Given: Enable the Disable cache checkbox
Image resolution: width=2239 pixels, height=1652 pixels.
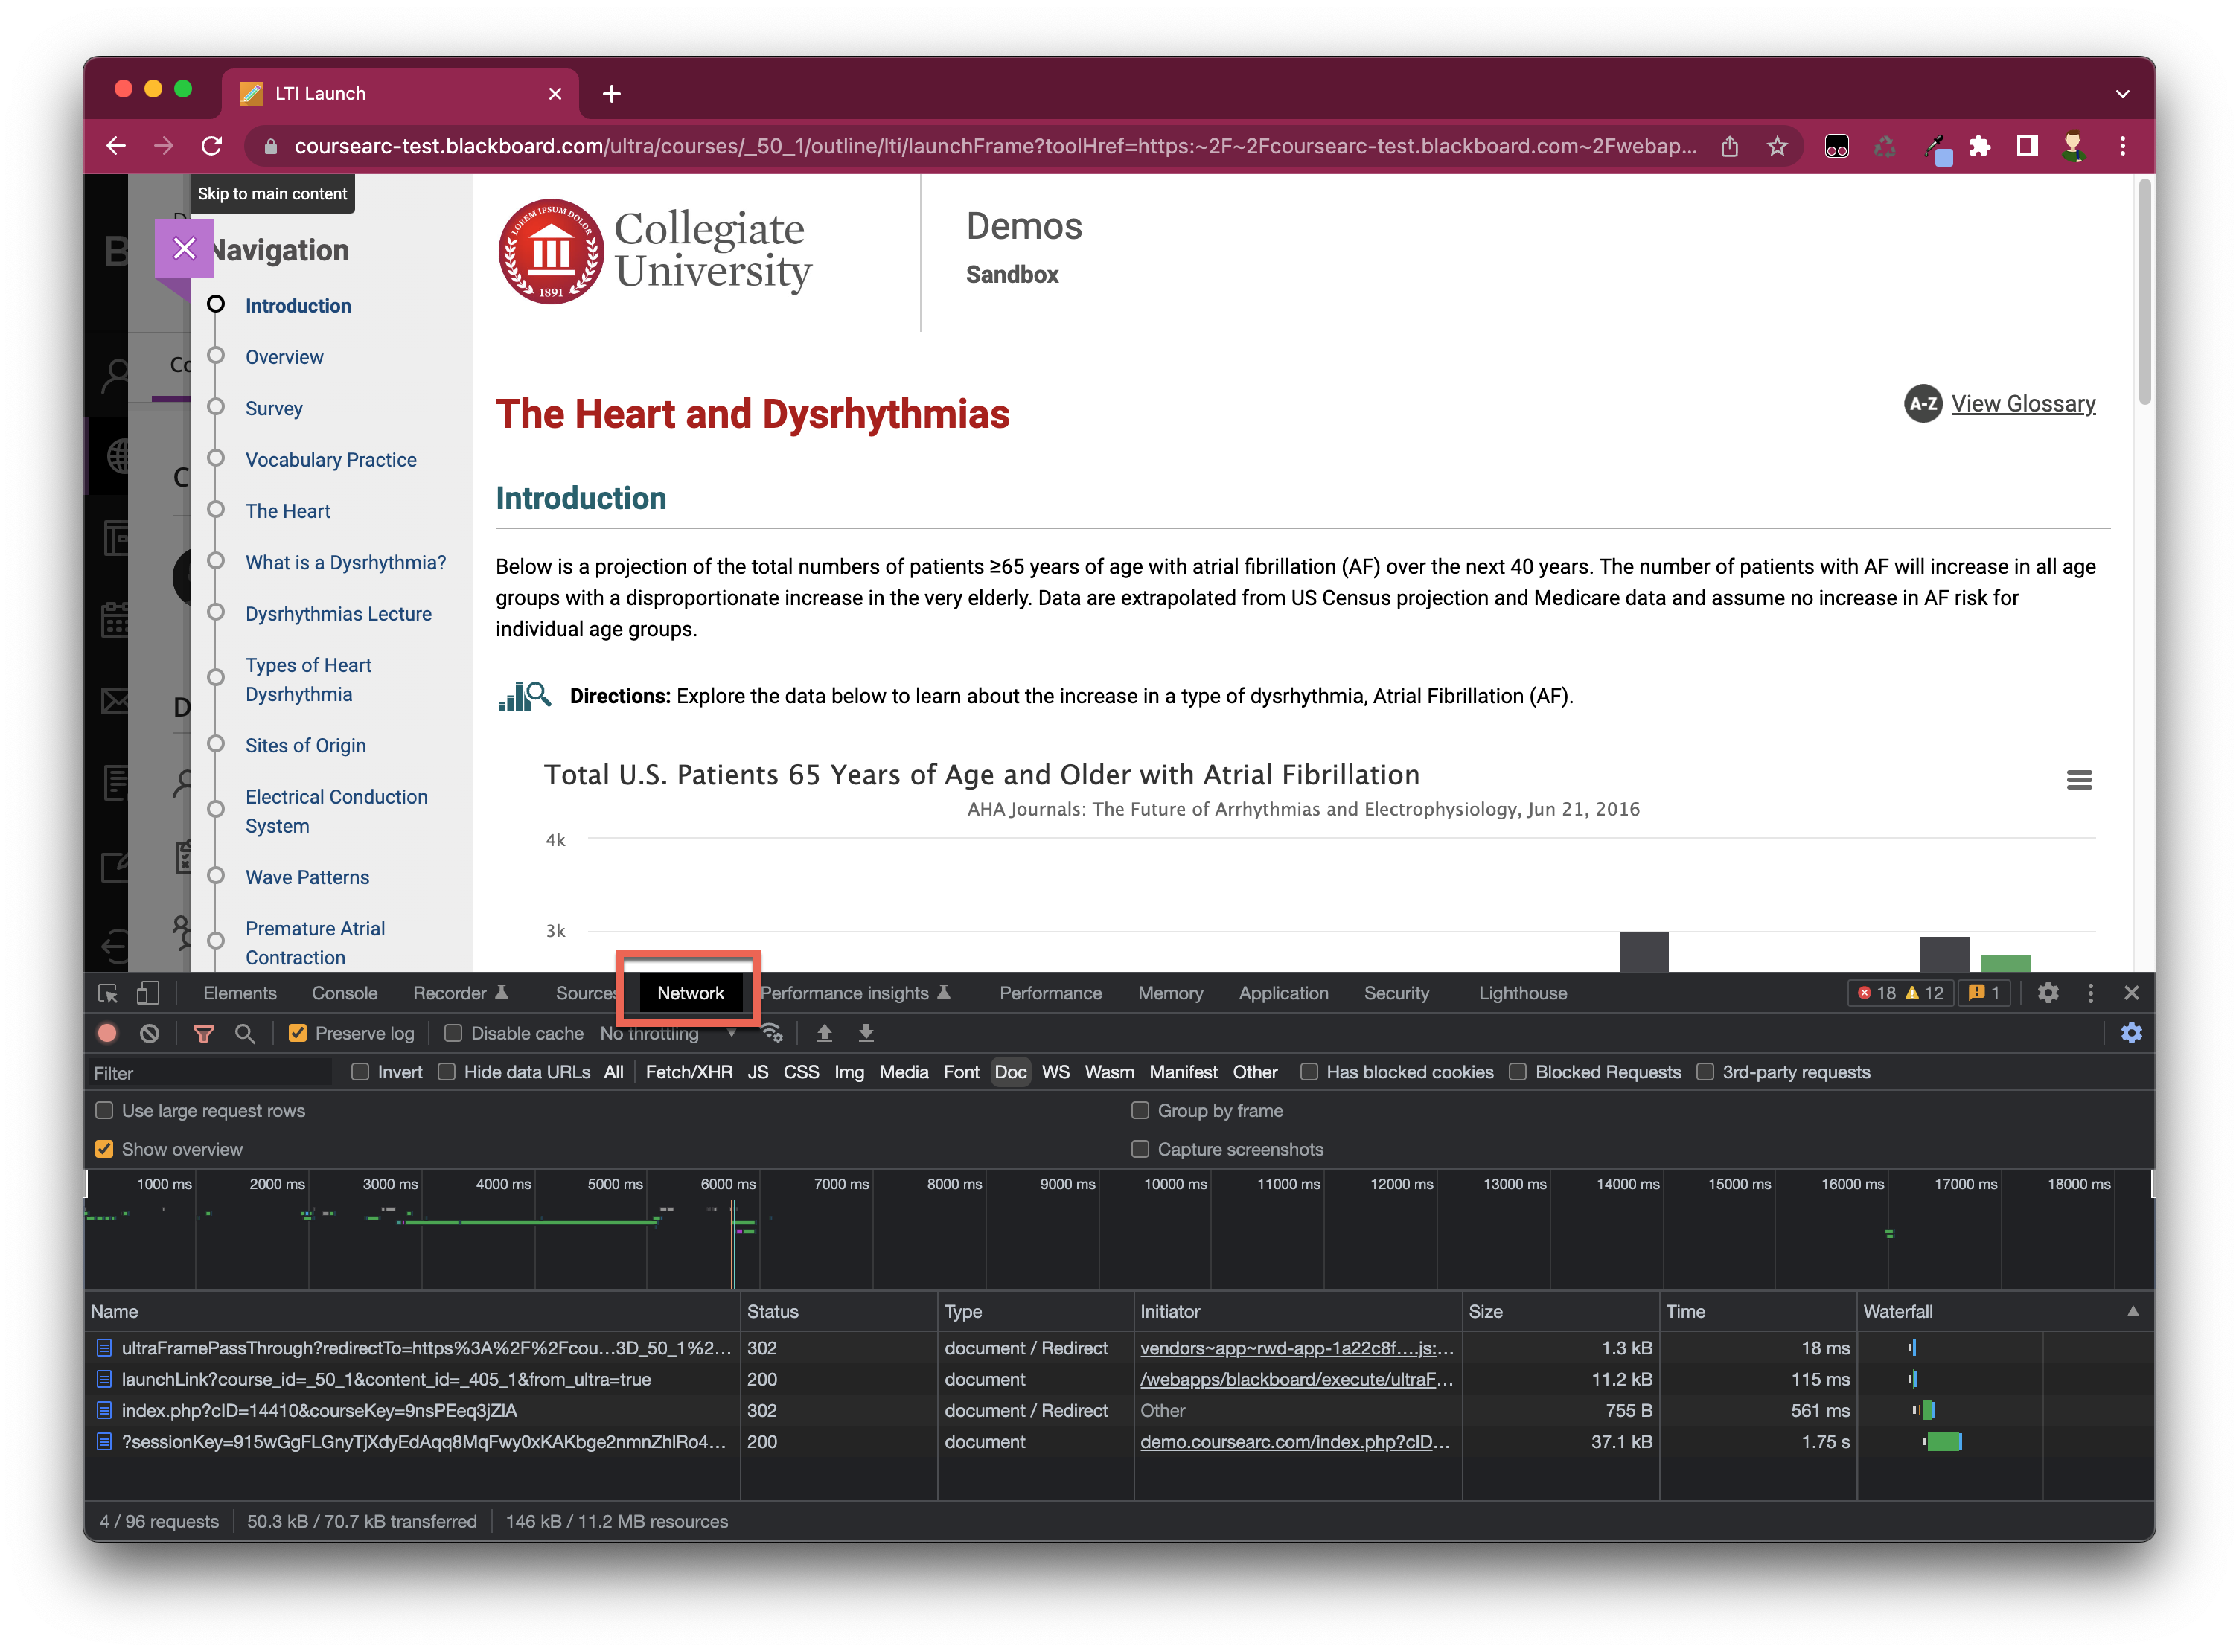Looking at the screenshot, I should [x=454, y=1033].
